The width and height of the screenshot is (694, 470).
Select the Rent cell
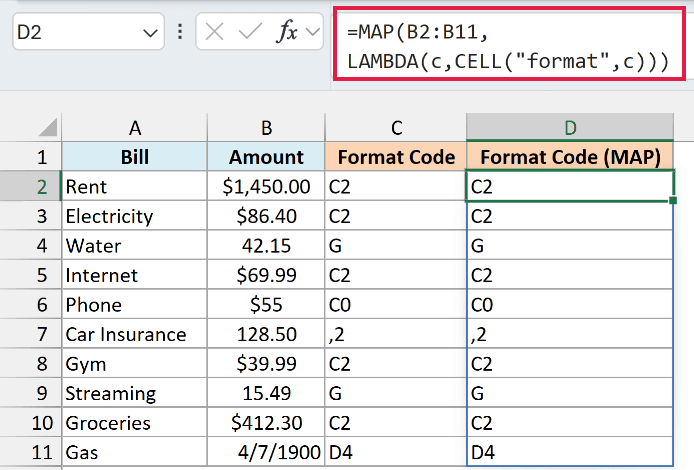click(135, 186)
